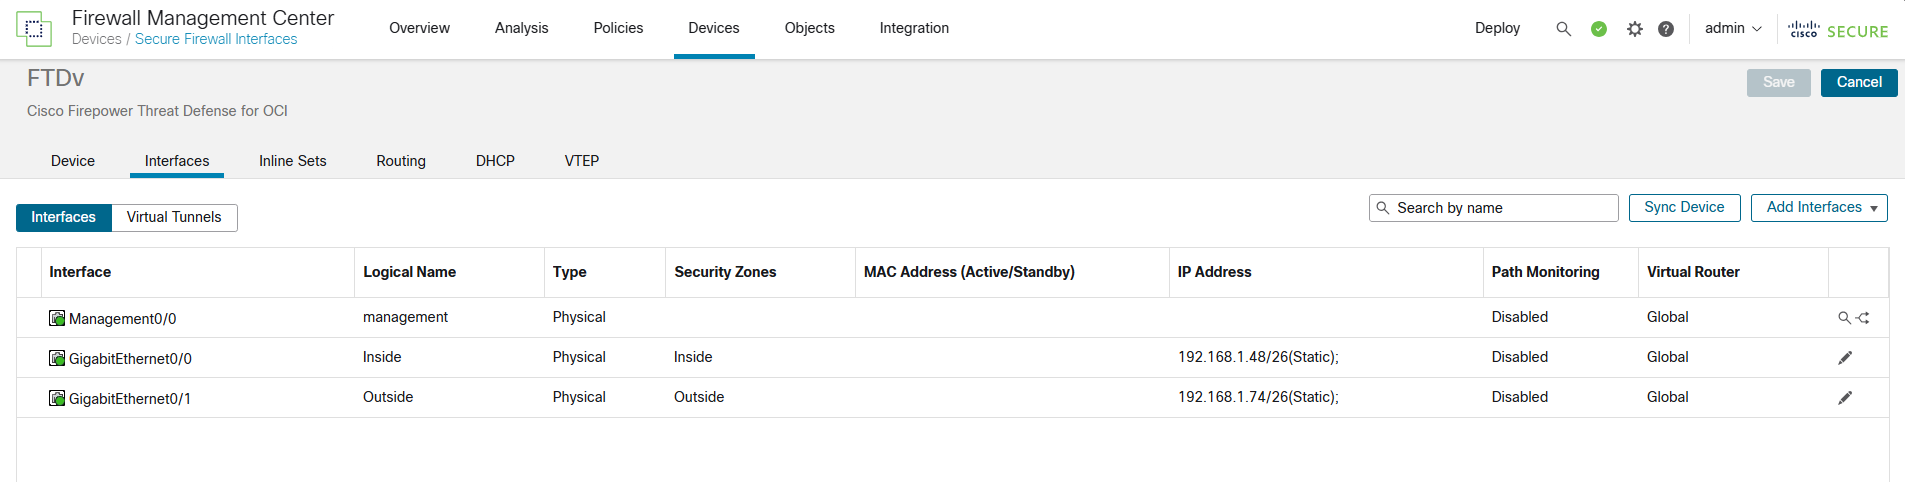Select the Interfaces toggle button
The height and width of the screenshot is (482, 1905).
64,217
